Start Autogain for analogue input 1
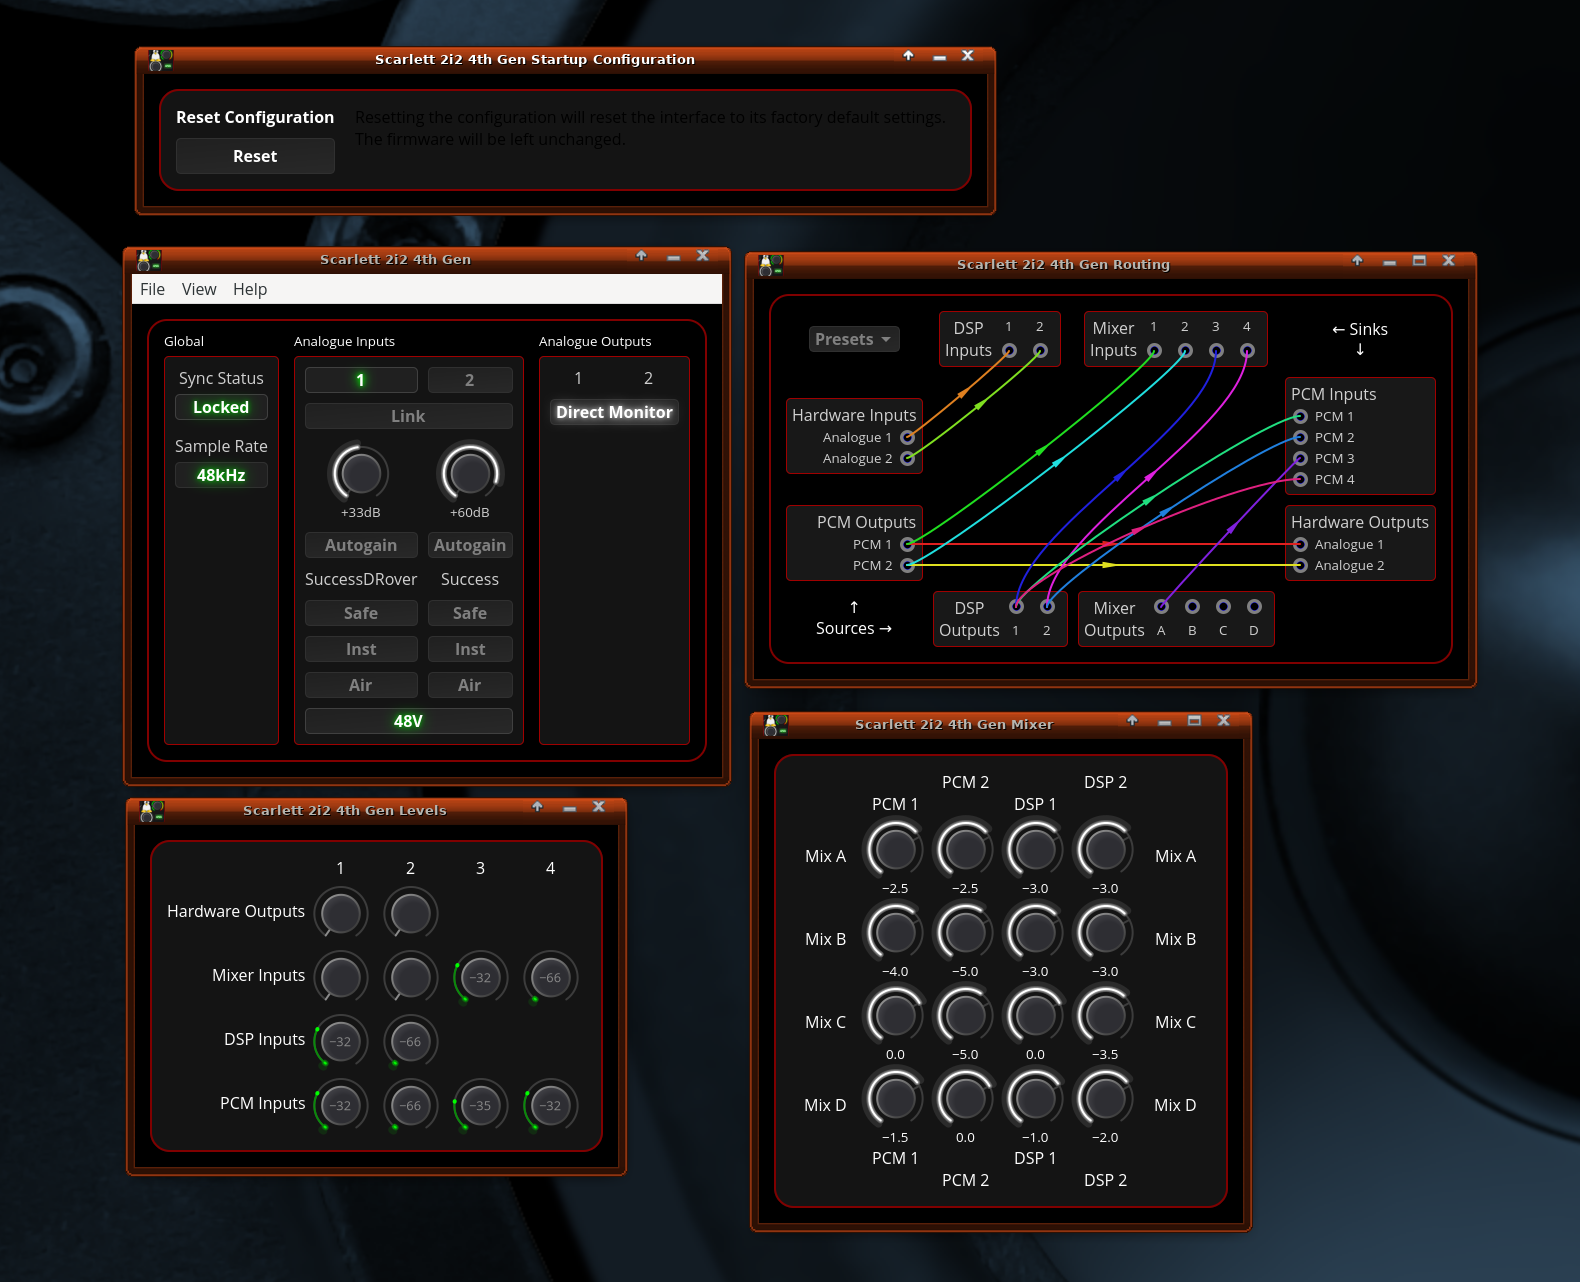1580x1282 pixels. click(360, 545)
